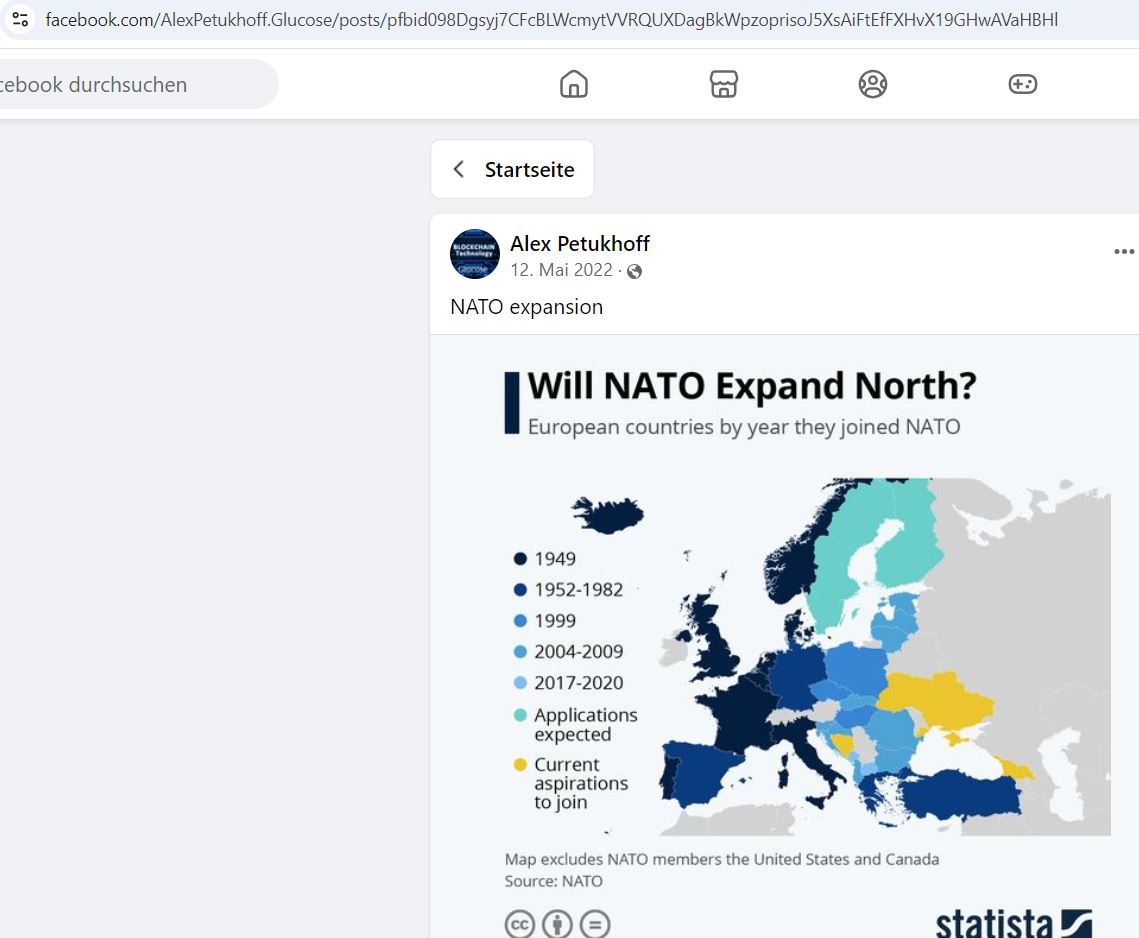Click the NATO expansion post text
The height and width of the screenshot is (938, 1139).
click(527, 307)
